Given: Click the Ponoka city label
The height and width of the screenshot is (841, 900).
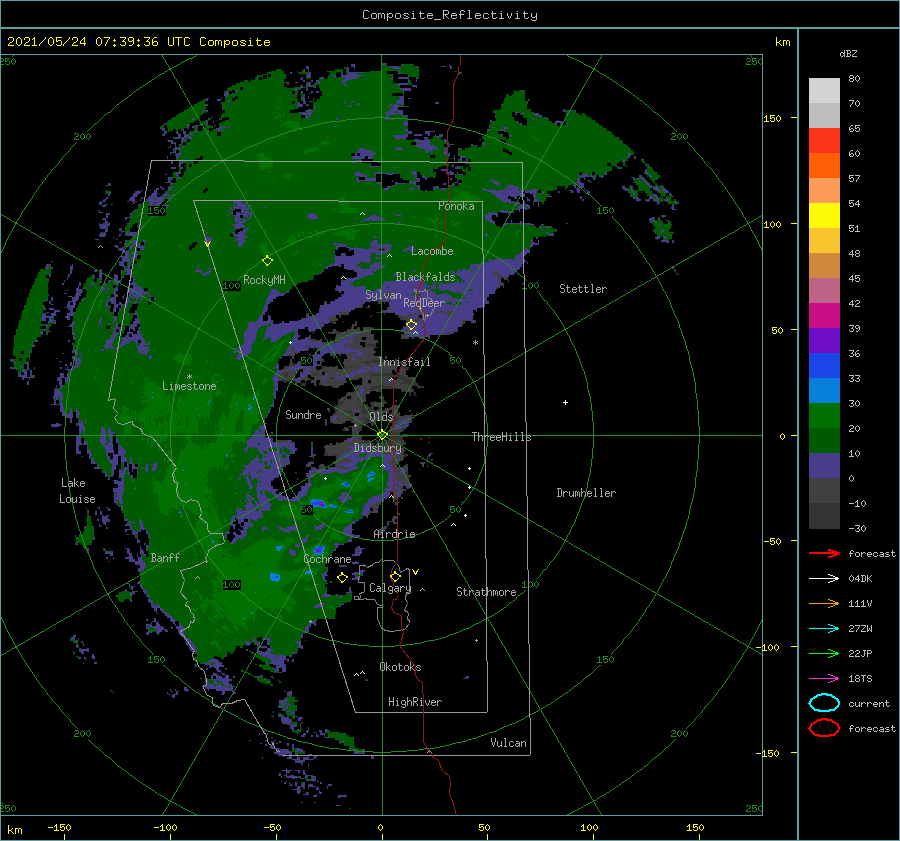Looking at the screenshot, I should pyautogui.click(x=456, y=206).
